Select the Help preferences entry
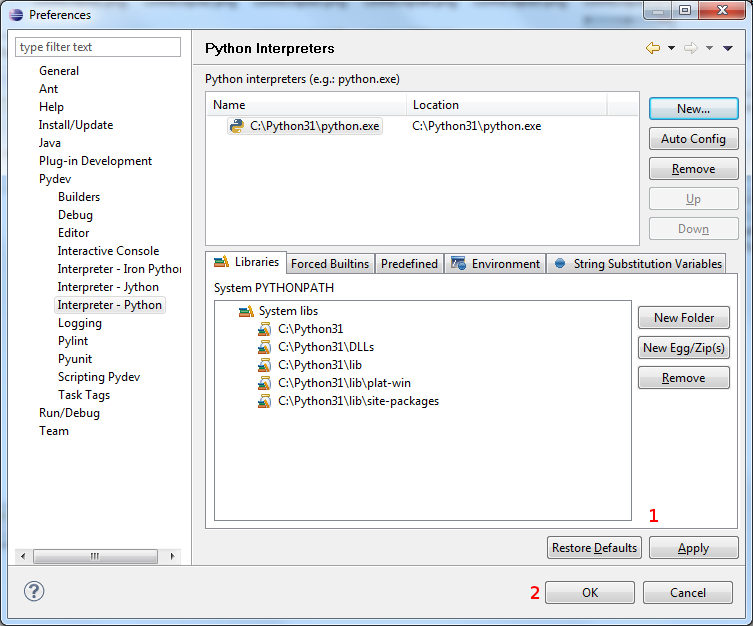753x626 pixels. click(x=51, y=107)
